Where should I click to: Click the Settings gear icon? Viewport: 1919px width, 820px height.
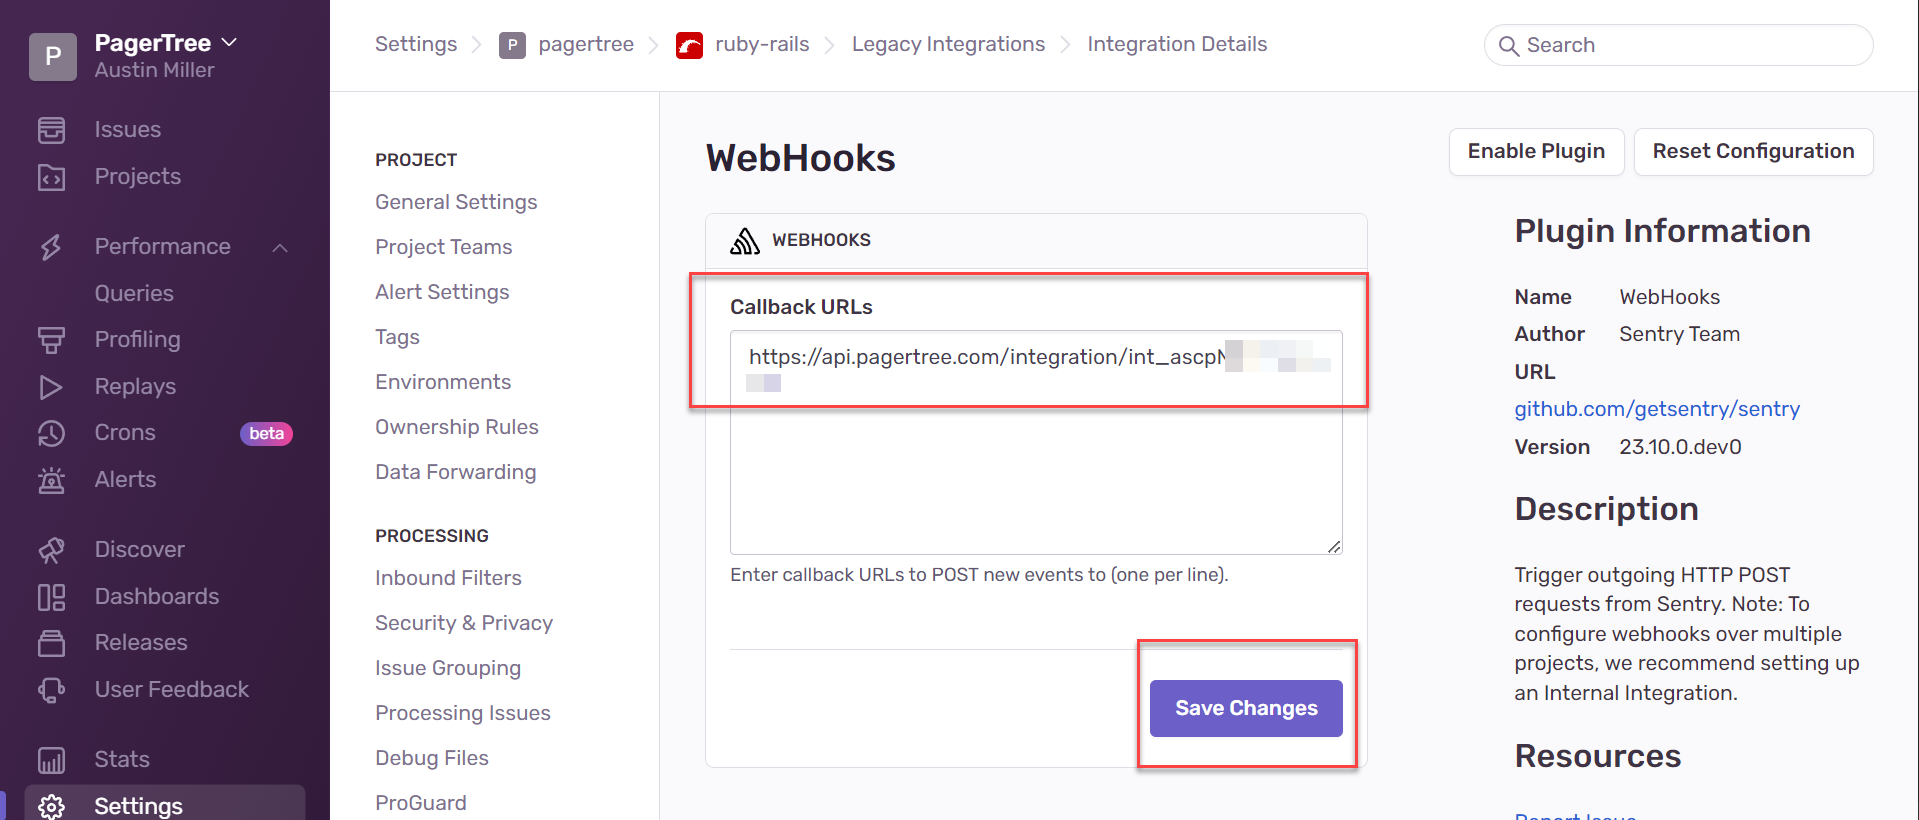tap(51, 806)
